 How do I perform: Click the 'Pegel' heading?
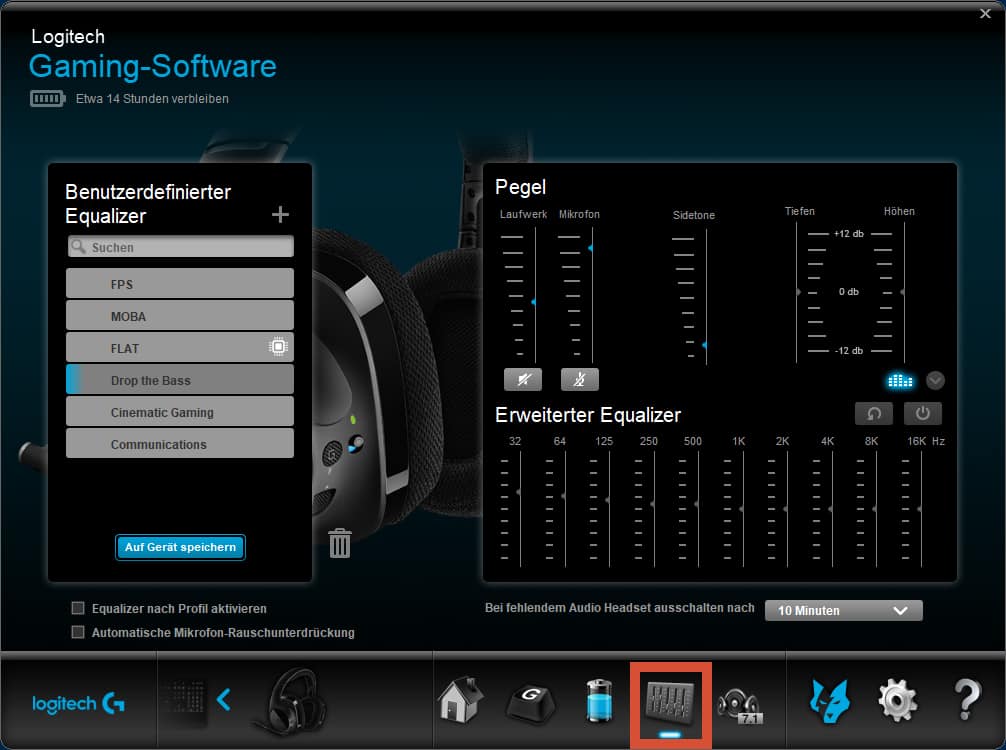coord(520,187)
